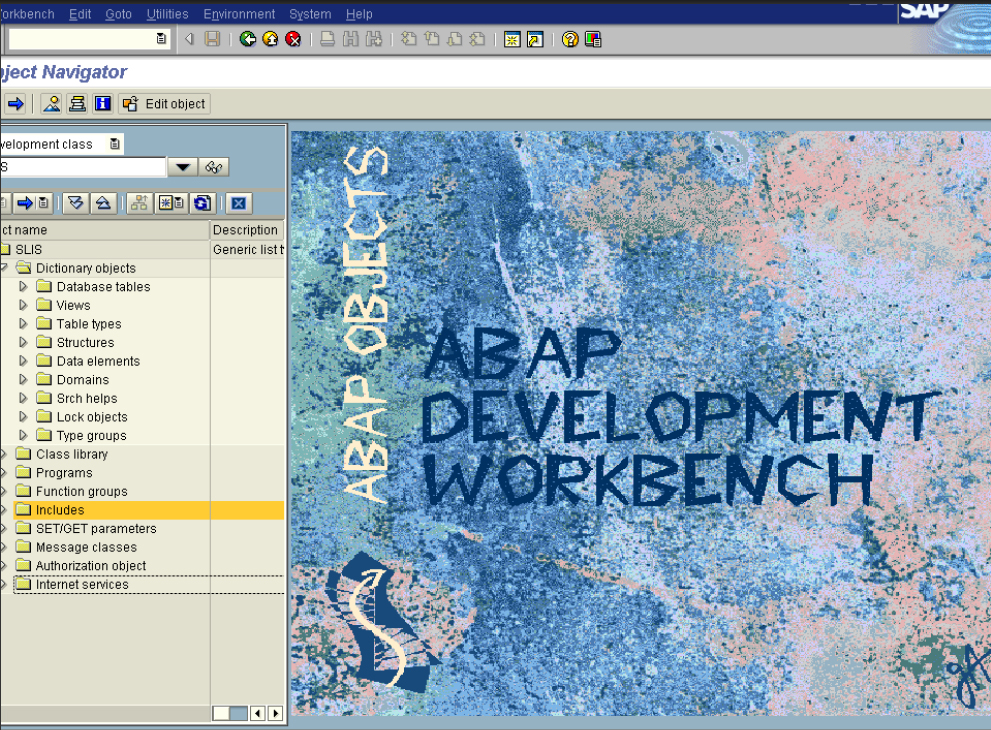Screen dimensions: 991x730
Task: Click the worklist icon left of the info icon
Action: coord(77,104)
